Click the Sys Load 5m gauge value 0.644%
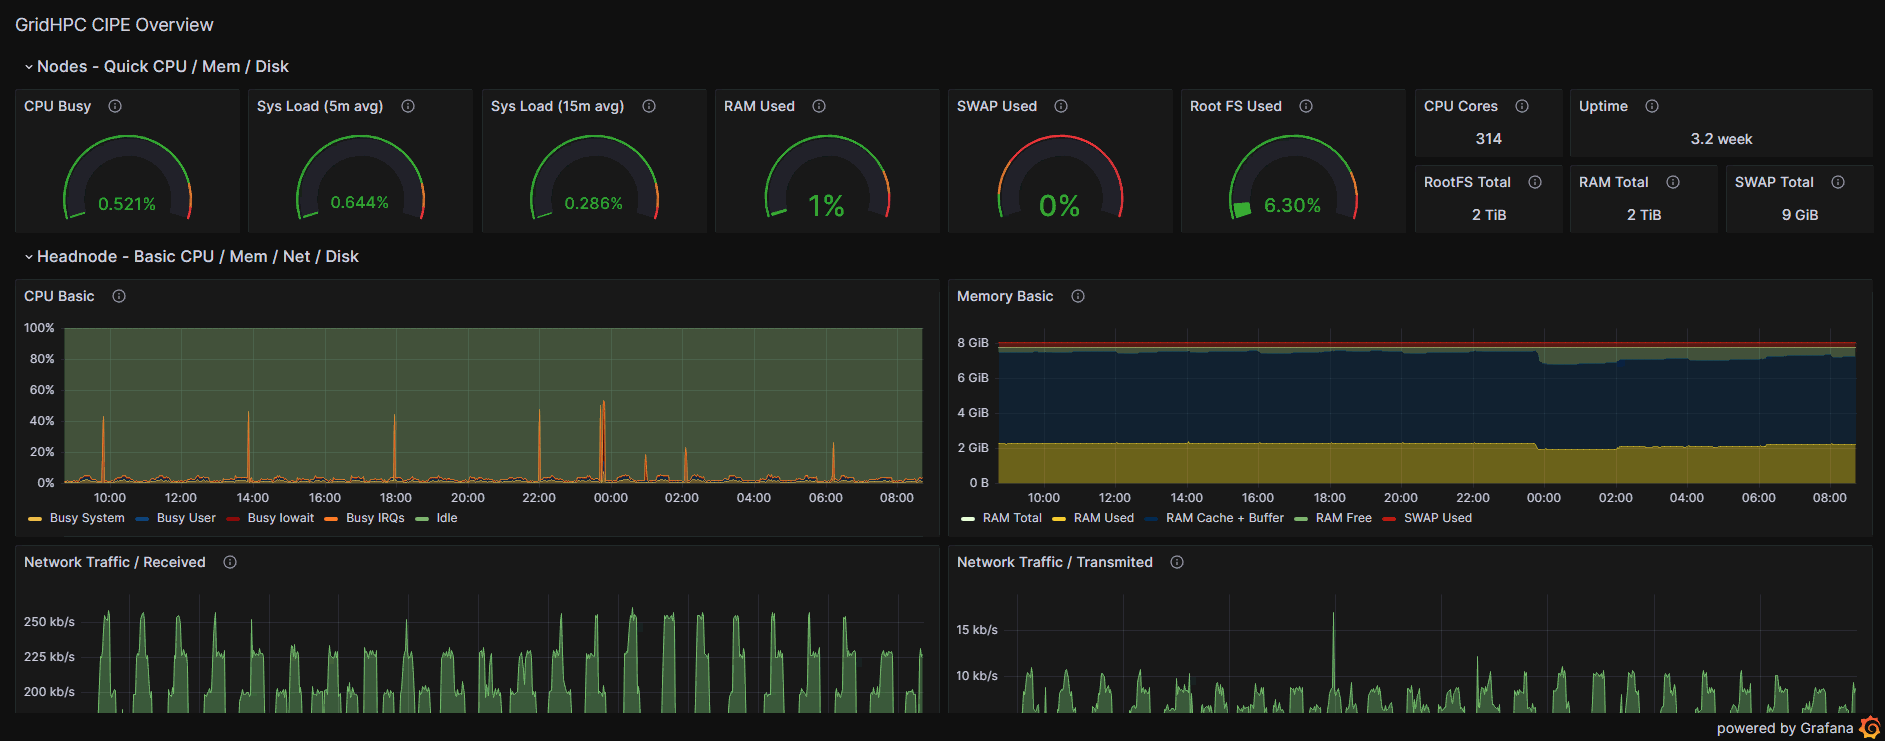Screen dimensions: 1885x741 tap(360, 203)
